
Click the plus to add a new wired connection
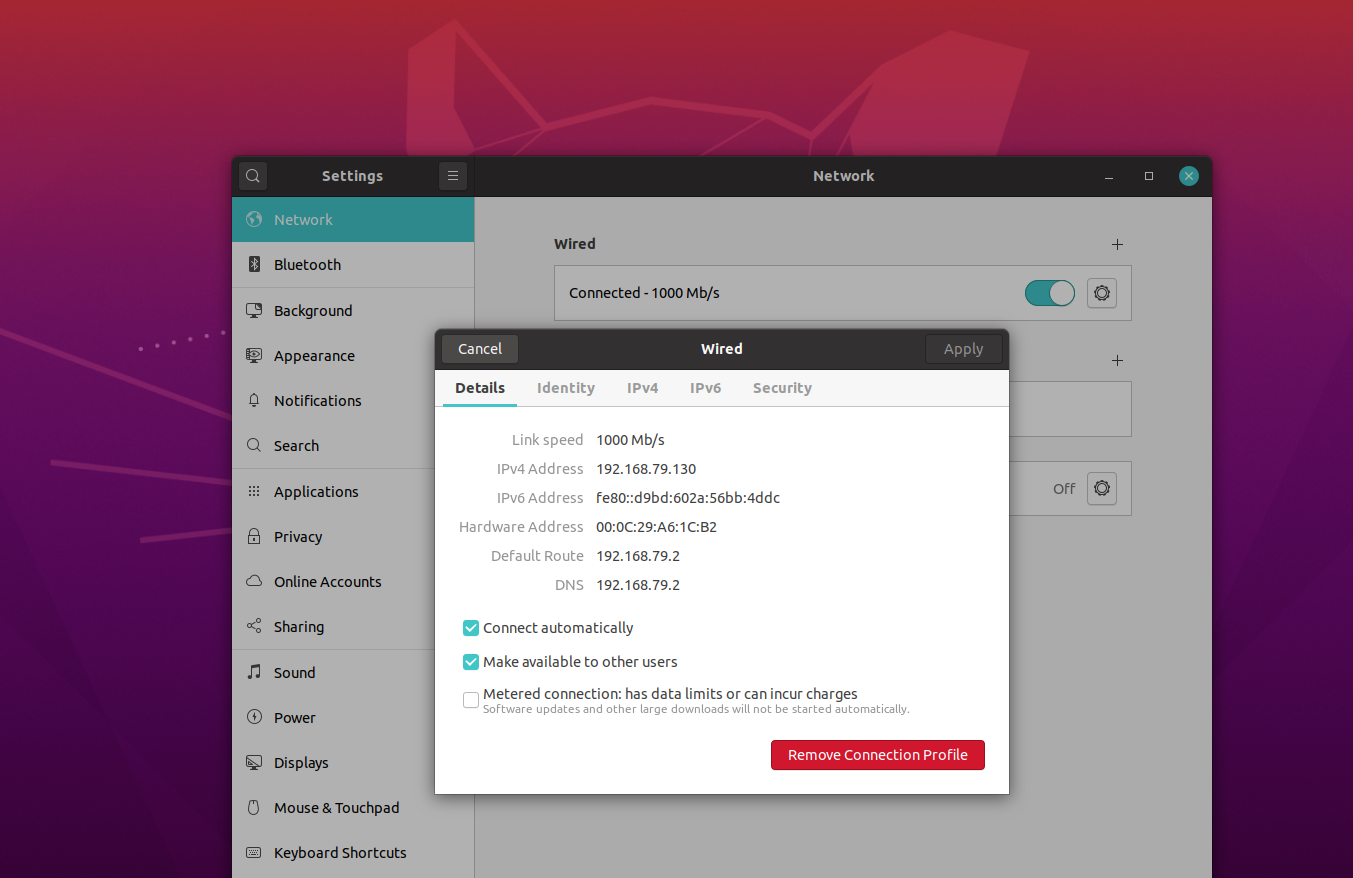click(x=1116, y=243)
